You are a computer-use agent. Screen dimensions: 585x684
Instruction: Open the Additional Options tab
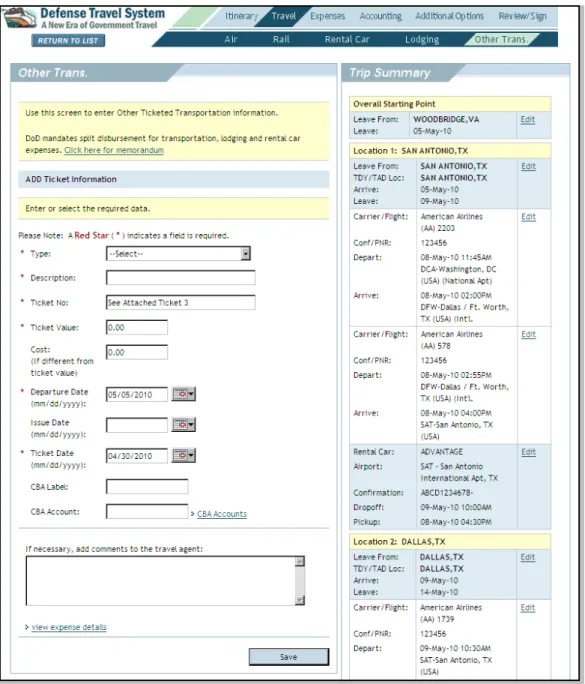tap(449, 16)
